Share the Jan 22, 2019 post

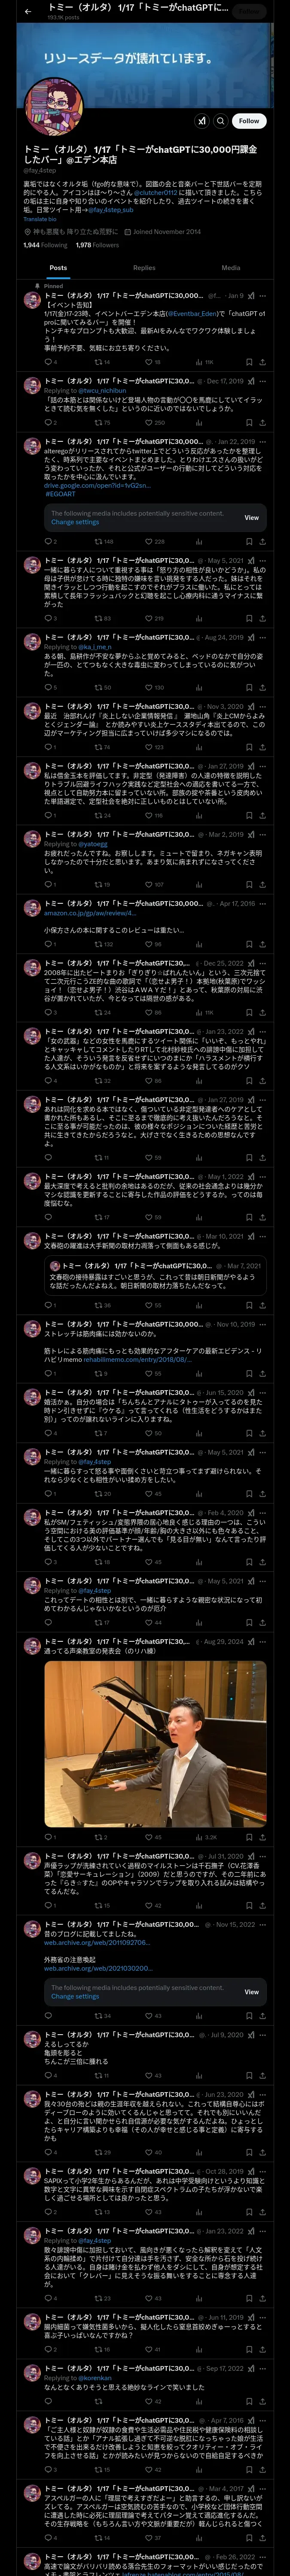tap(263, 541)
